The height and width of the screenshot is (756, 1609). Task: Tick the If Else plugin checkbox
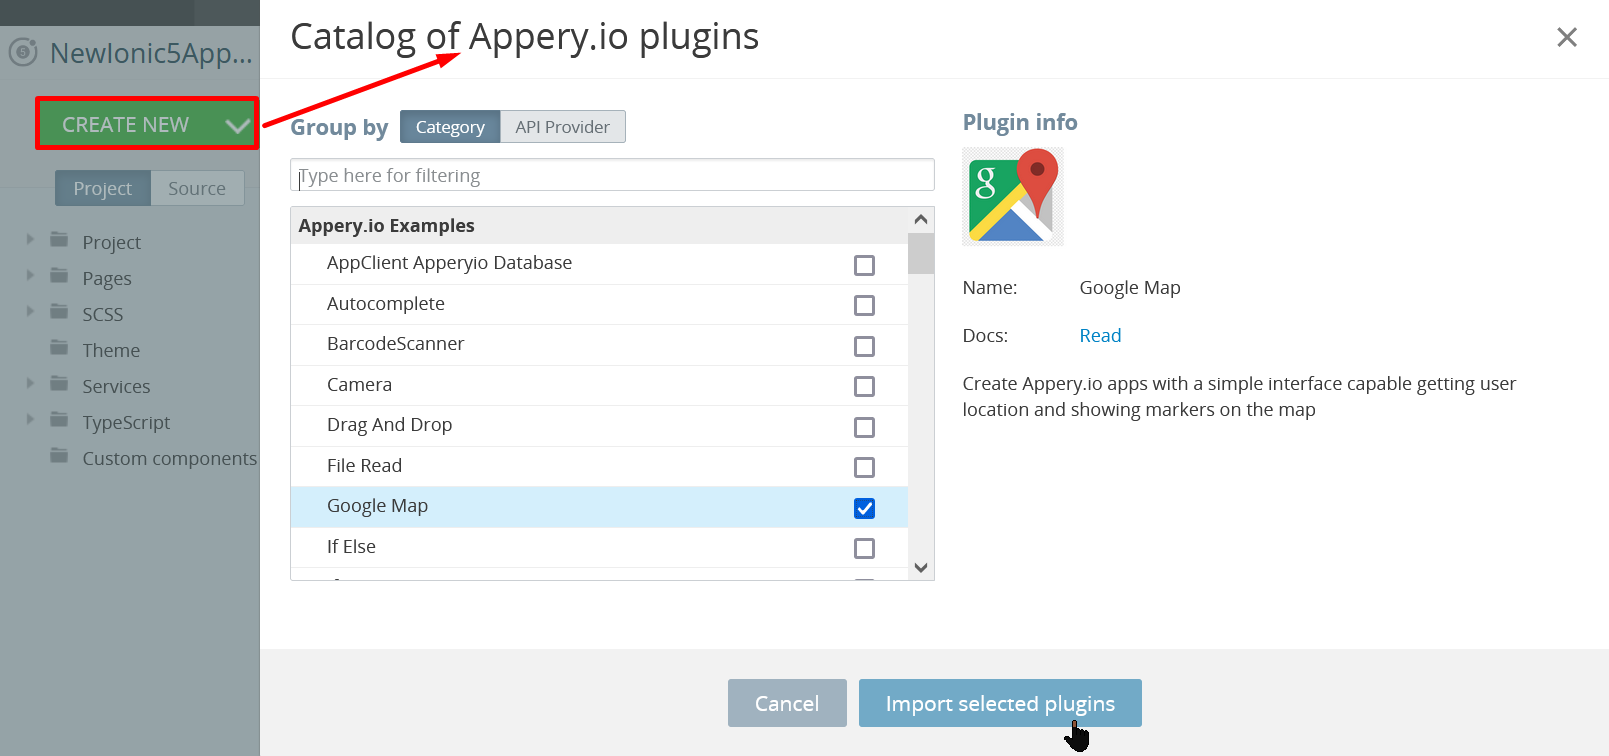pyautogui.click(x=864, y=548)
